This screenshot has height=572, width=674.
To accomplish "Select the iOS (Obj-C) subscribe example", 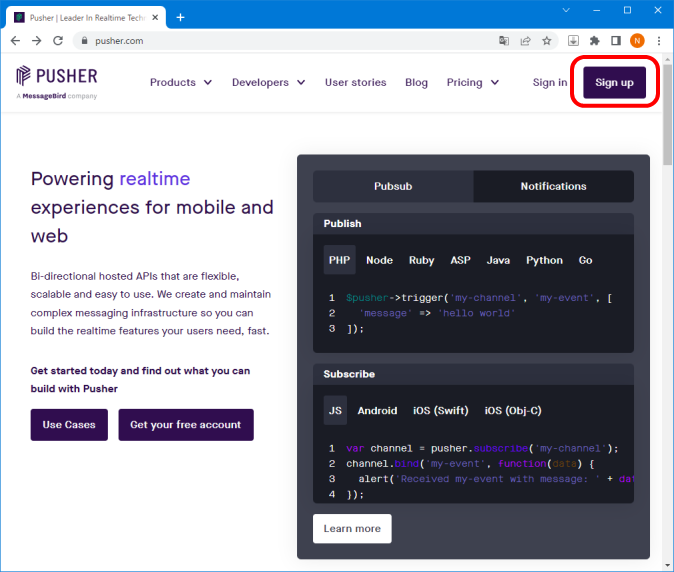I will (513, 410).
